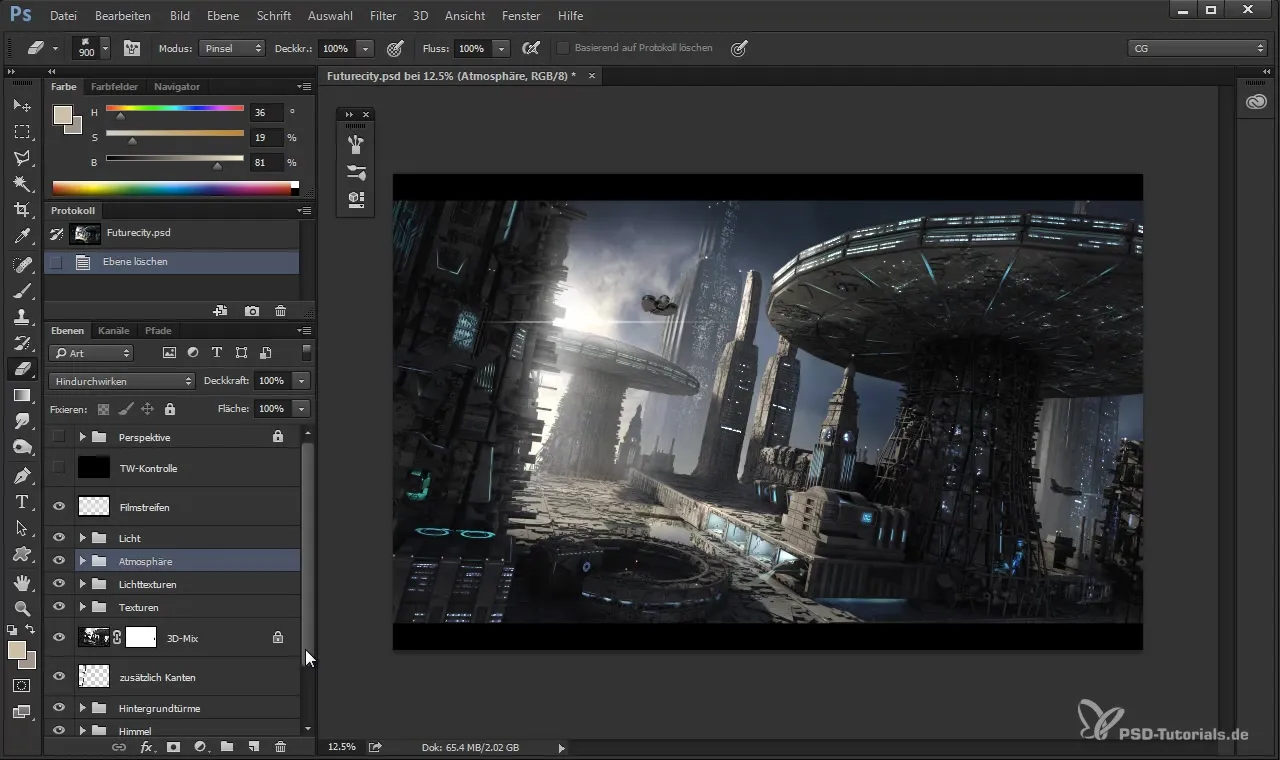Viewport: 1280px width, 760px height.
Task: Delete layer with Layers panel trash icon
Action: 280,747
